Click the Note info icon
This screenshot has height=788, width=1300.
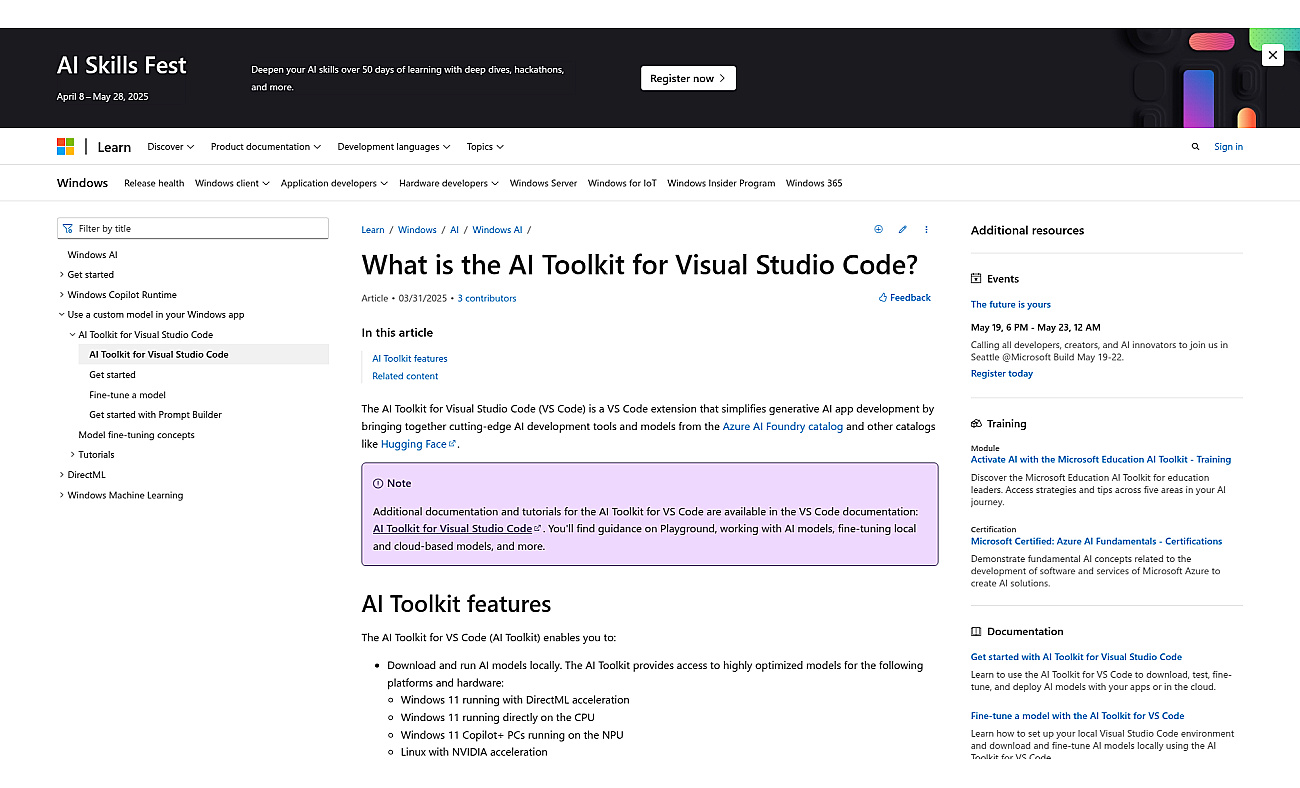click(x=378, y=483)
